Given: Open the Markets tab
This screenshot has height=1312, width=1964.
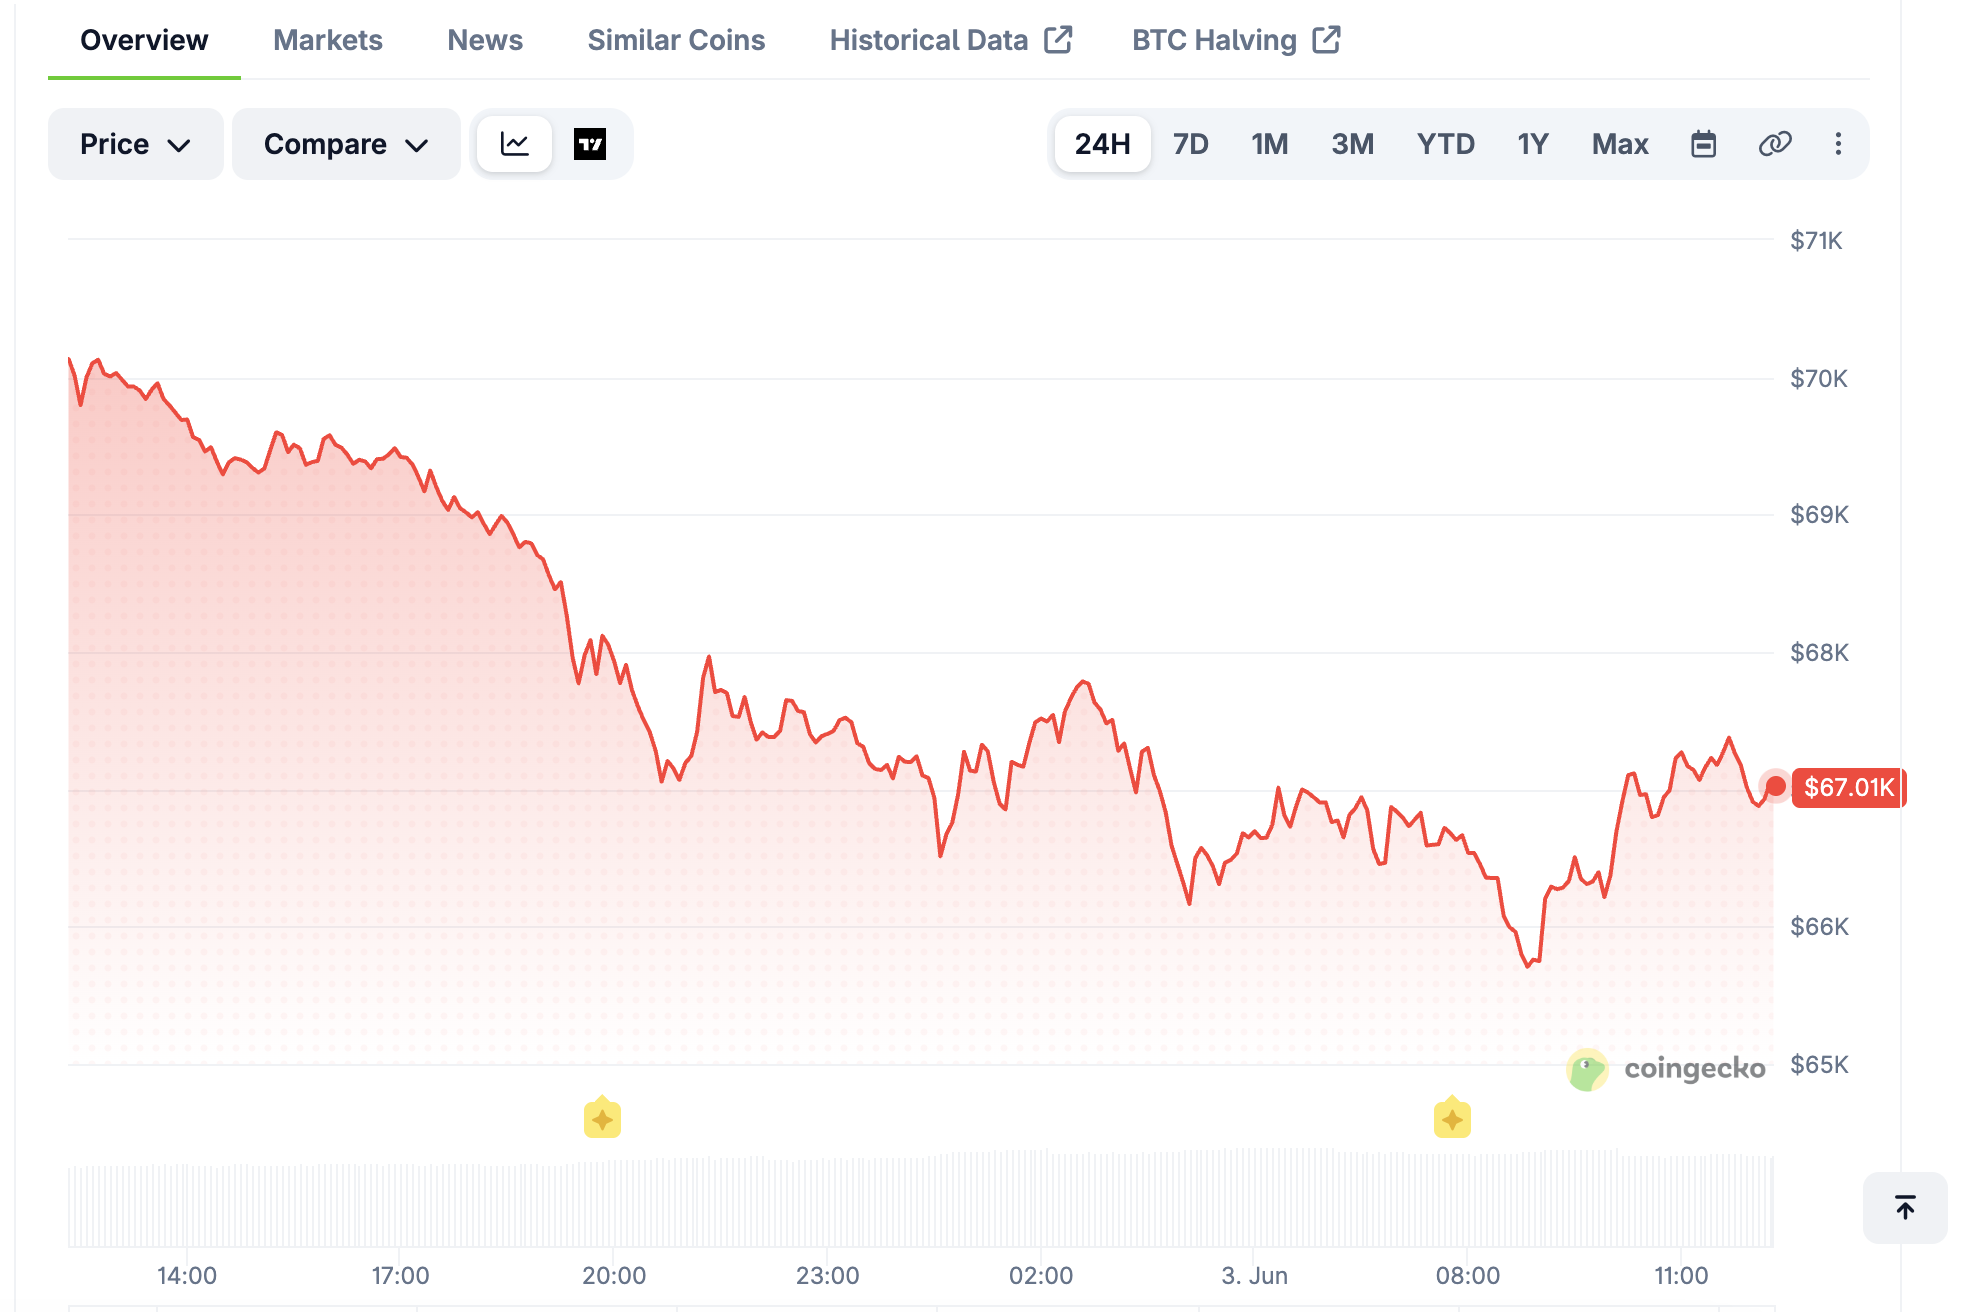Looking at the screenshot, I should [x=328, y=40].
